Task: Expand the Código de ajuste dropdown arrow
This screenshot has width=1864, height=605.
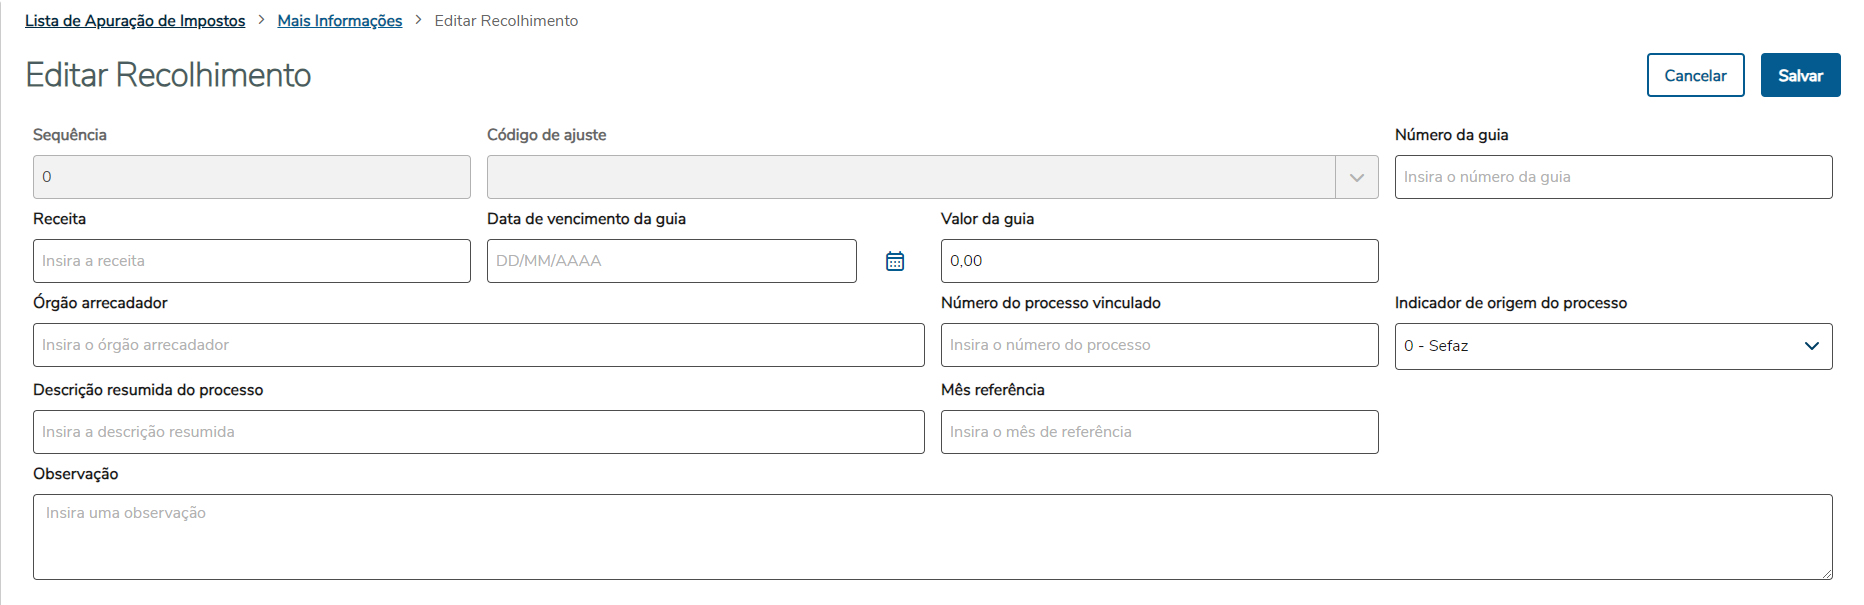Action: (x=1357, y=177)
